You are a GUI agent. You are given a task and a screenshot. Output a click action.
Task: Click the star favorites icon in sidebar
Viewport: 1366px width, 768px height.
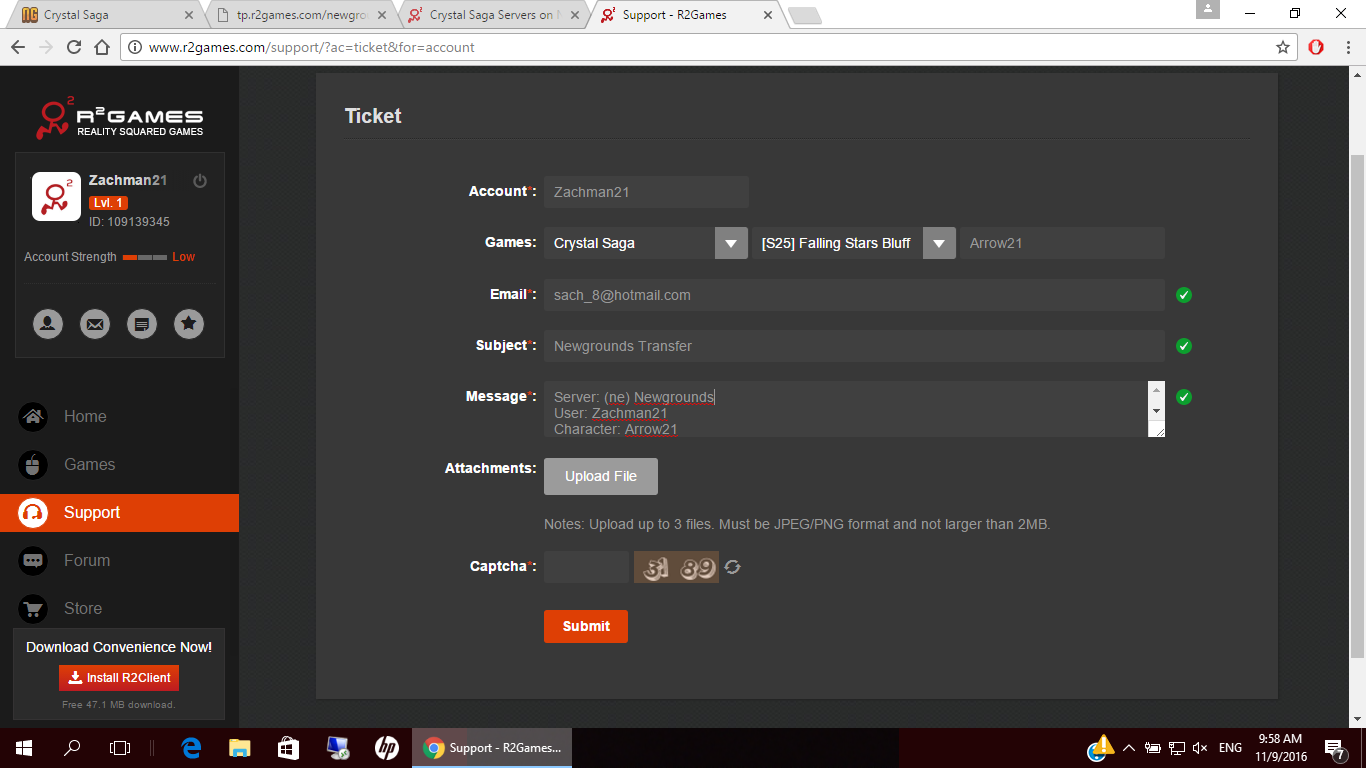pos(189,324)
